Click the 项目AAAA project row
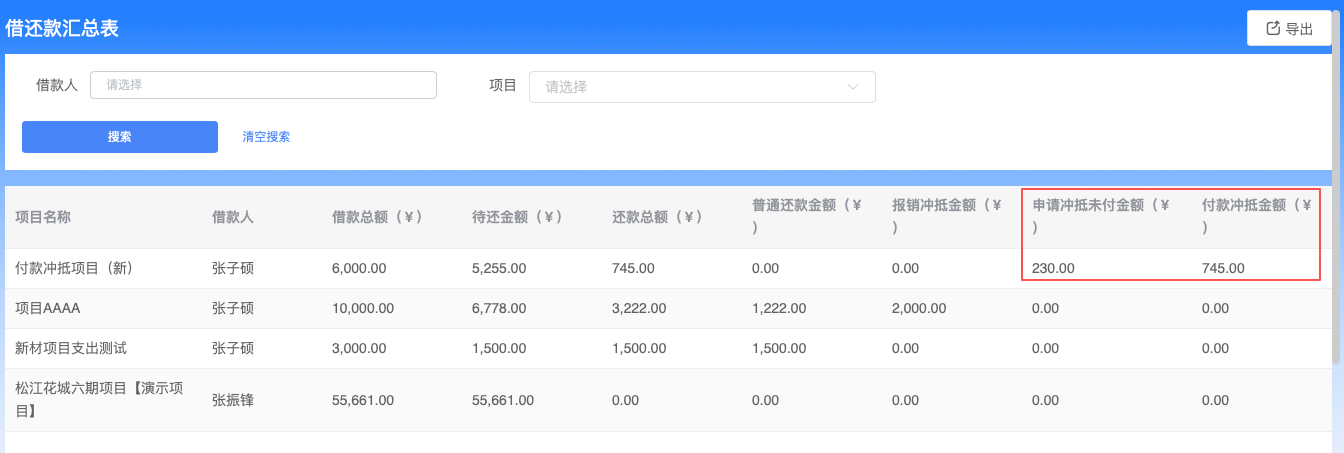The width and height of the screenshot is (1344, 453). click(48, 308)
